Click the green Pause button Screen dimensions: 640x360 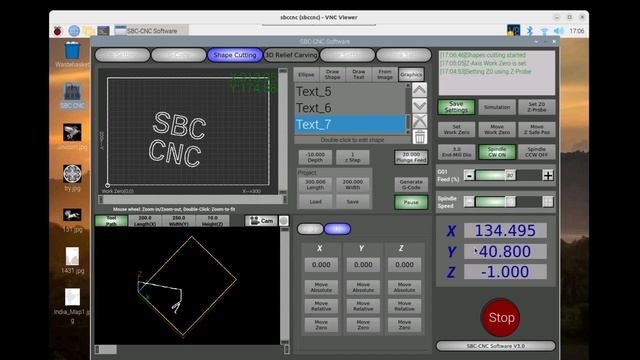tap(411, 202)
